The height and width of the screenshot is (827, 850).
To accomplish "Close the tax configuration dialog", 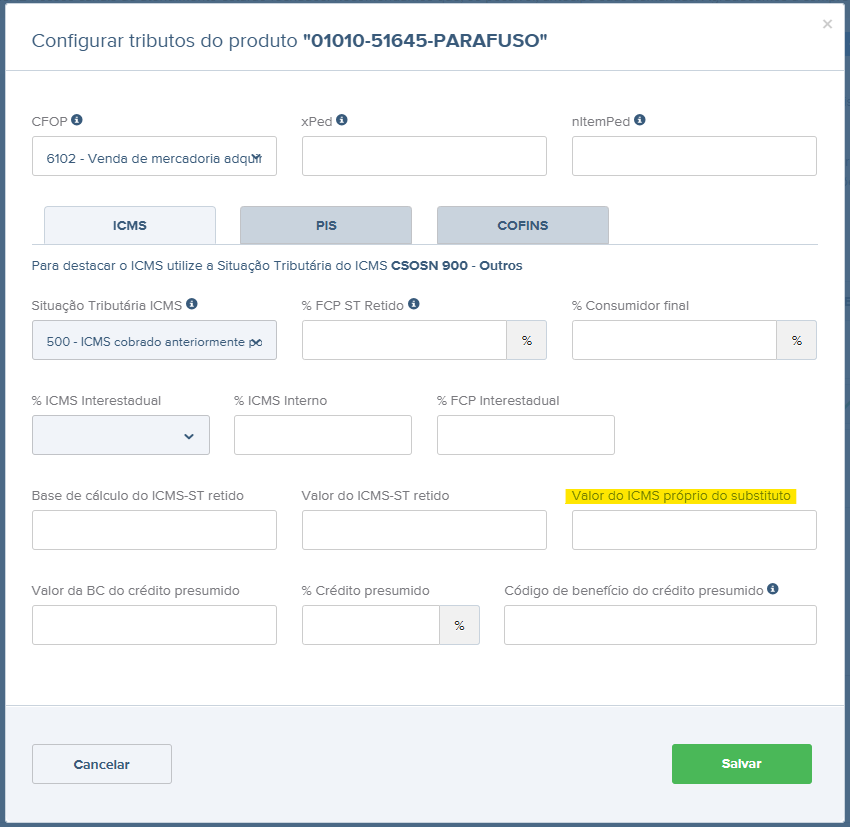I will (x=827, y=24).
